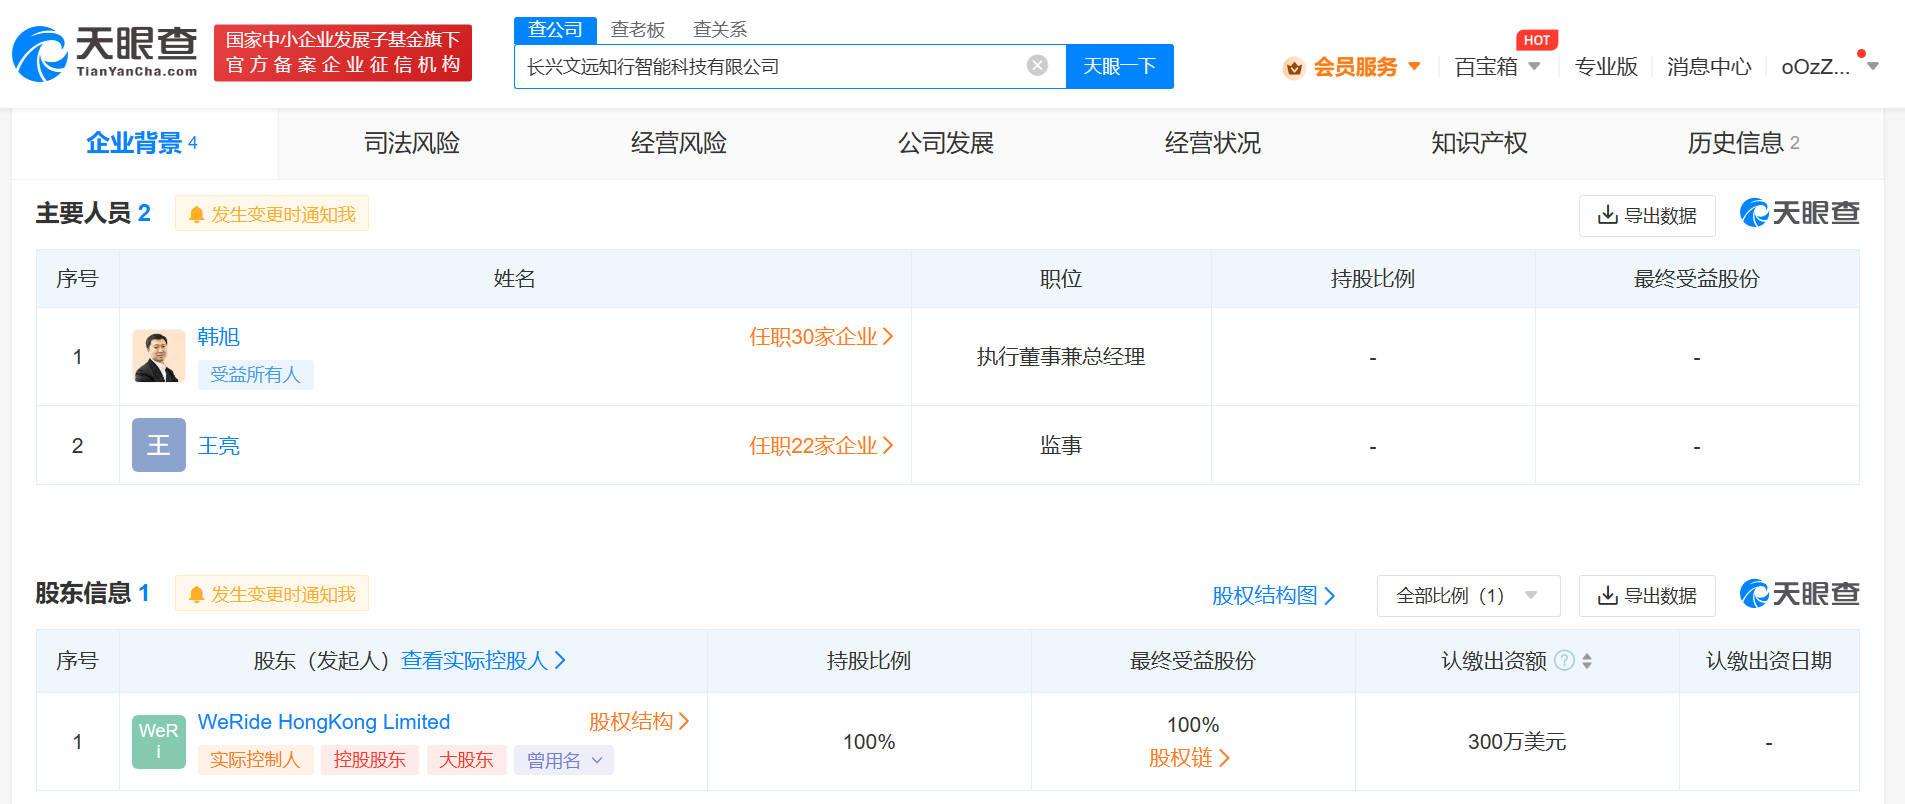The width and height of the screenshot is (1905, 804).
Task: Click the 控股股东 tag
Action: (x=370, y=760)
